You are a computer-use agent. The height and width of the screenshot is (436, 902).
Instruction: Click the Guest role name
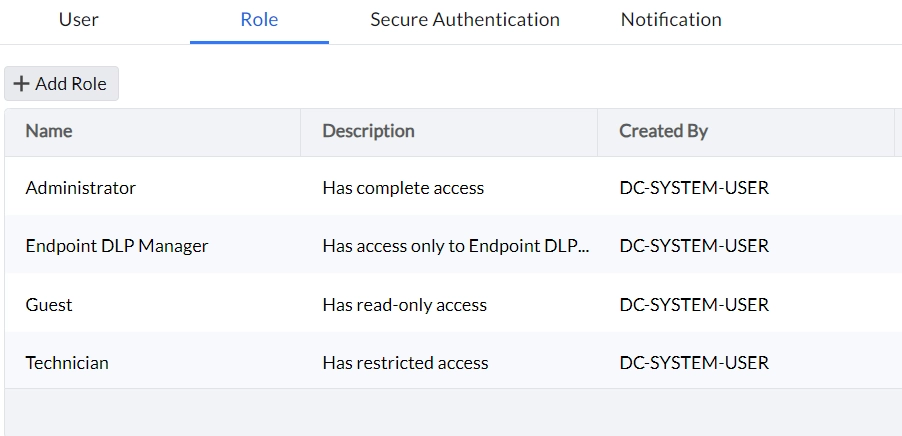coord(49,304)
